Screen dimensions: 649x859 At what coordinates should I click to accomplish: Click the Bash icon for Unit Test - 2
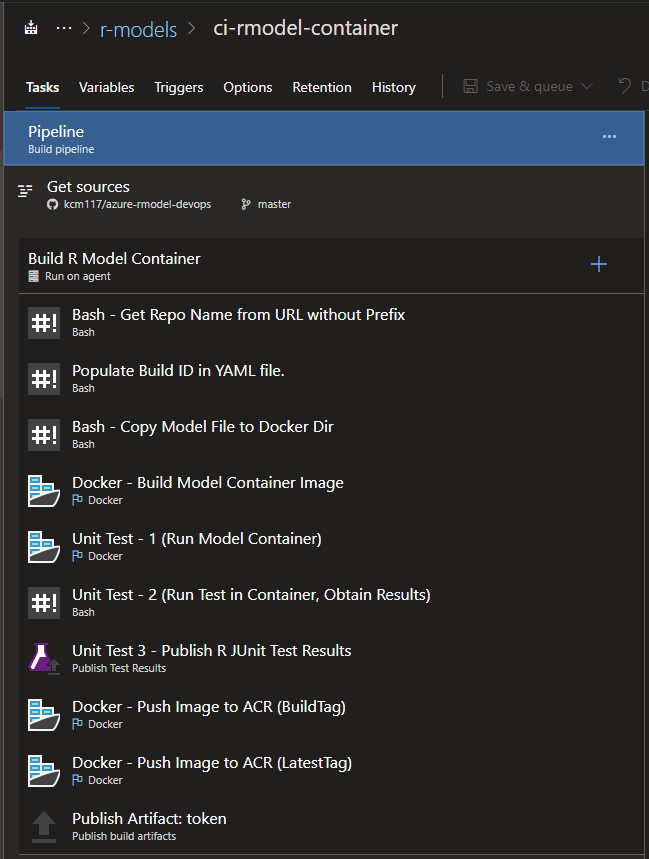44,603
